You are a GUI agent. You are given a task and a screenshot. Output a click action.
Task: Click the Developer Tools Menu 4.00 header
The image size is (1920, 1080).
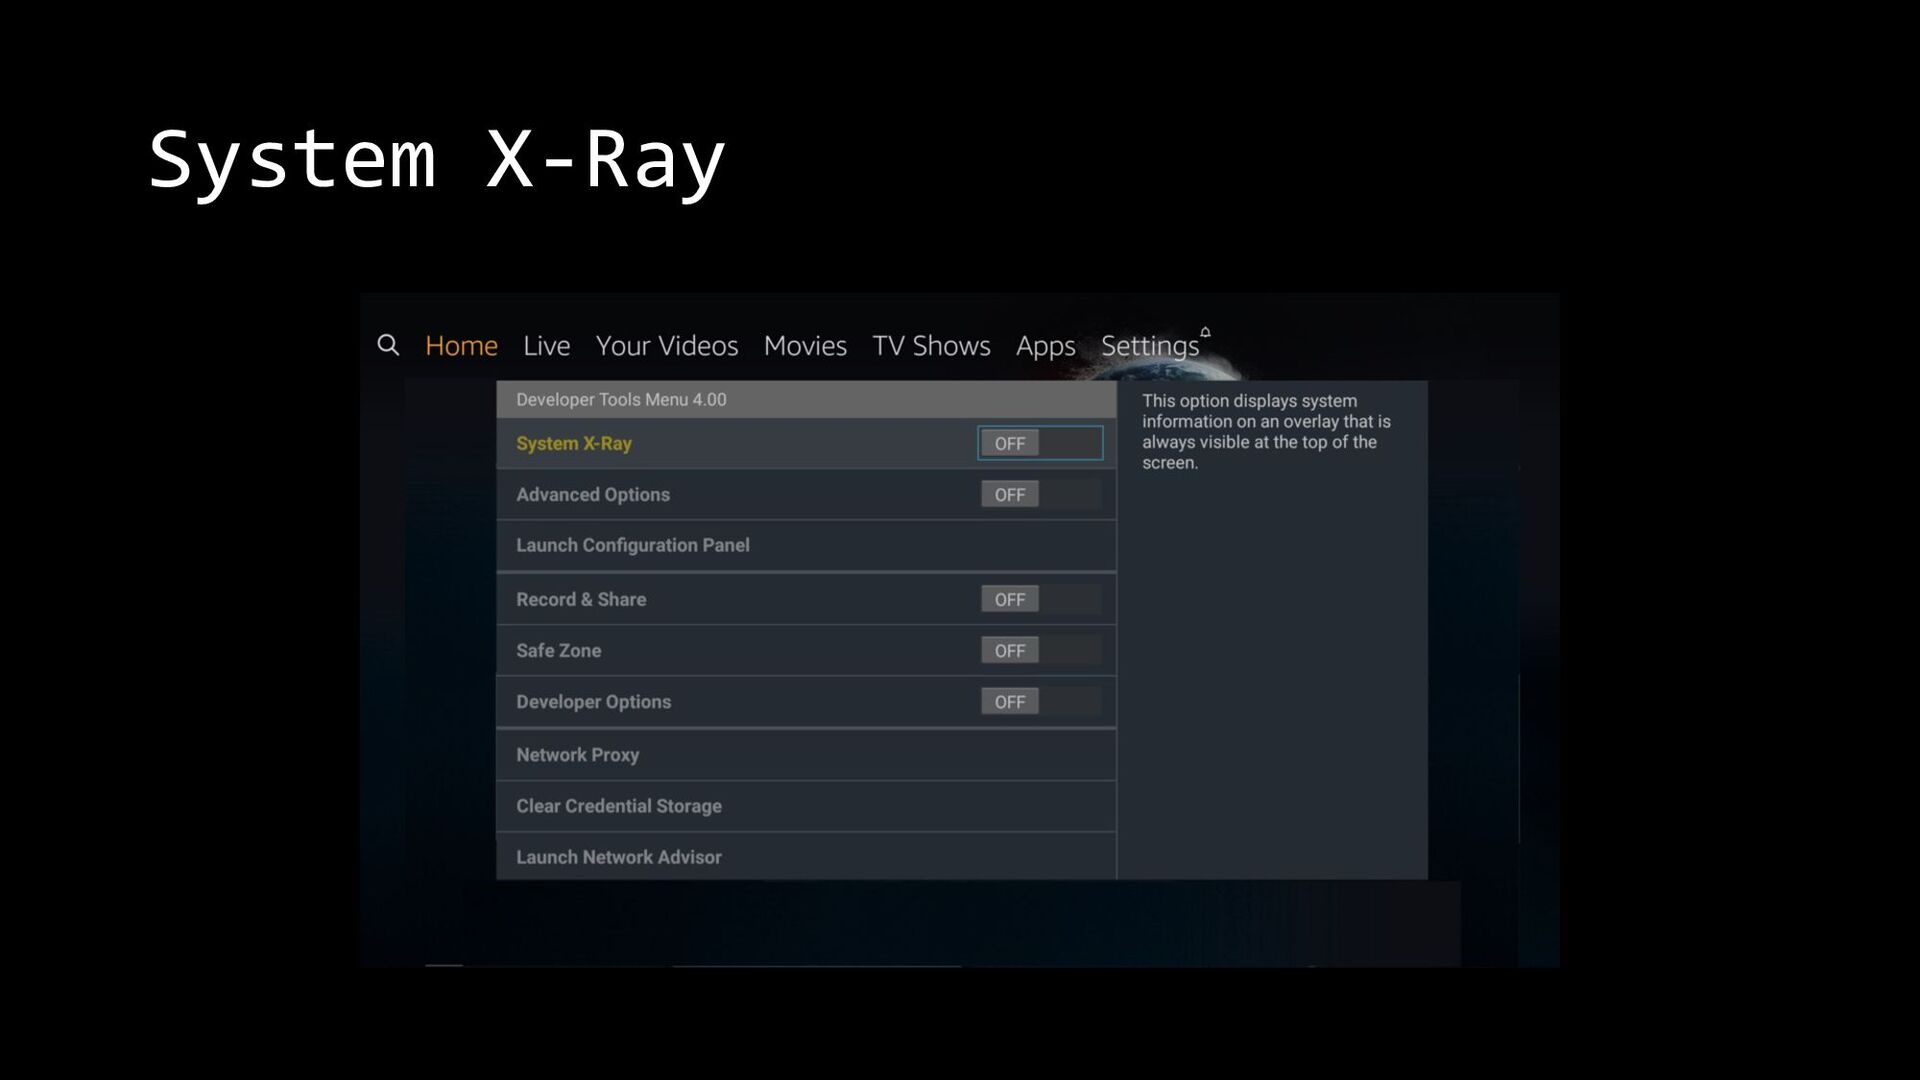click(806, 399)
